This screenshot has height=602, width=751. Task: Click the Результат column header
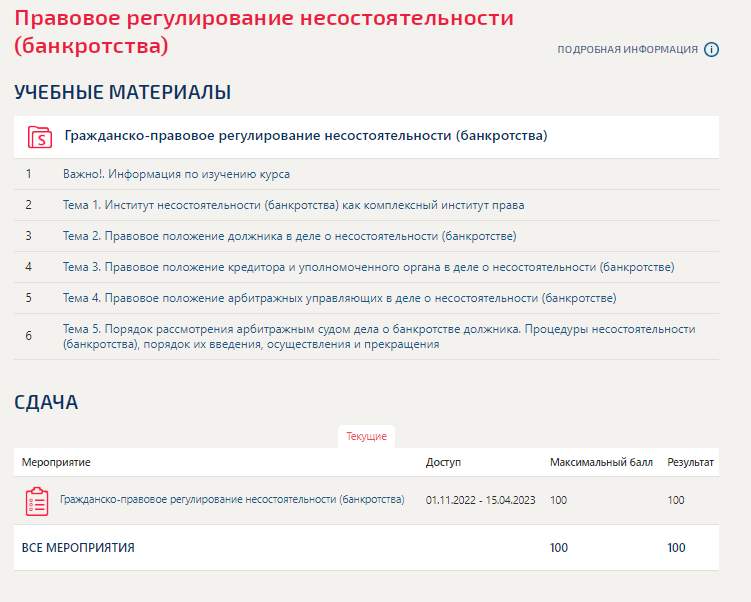[x=690, y=463]
